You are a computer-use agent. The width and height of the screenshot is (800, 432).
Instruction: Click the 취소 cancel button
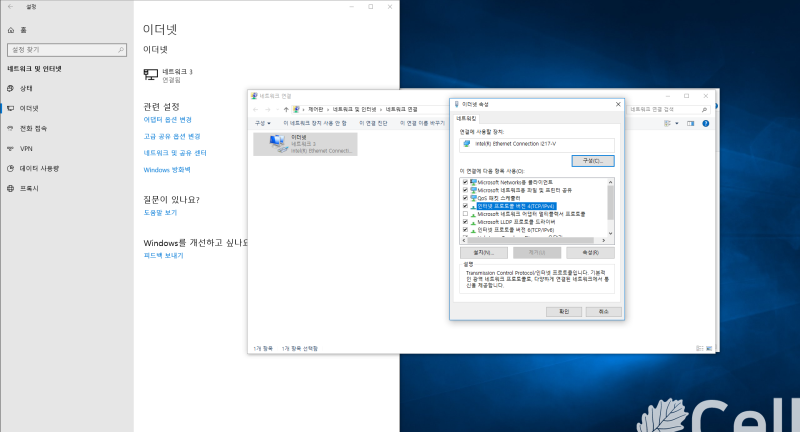604,312
